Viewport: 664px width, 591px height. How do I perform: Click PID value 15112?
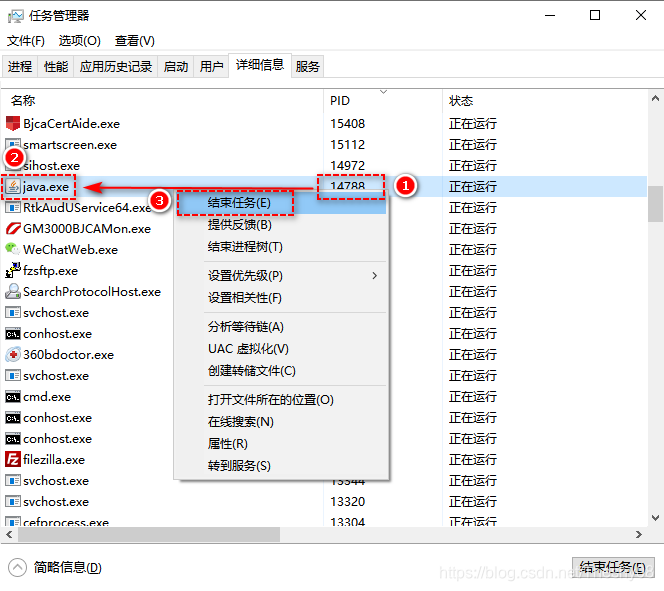click(347, 145)
